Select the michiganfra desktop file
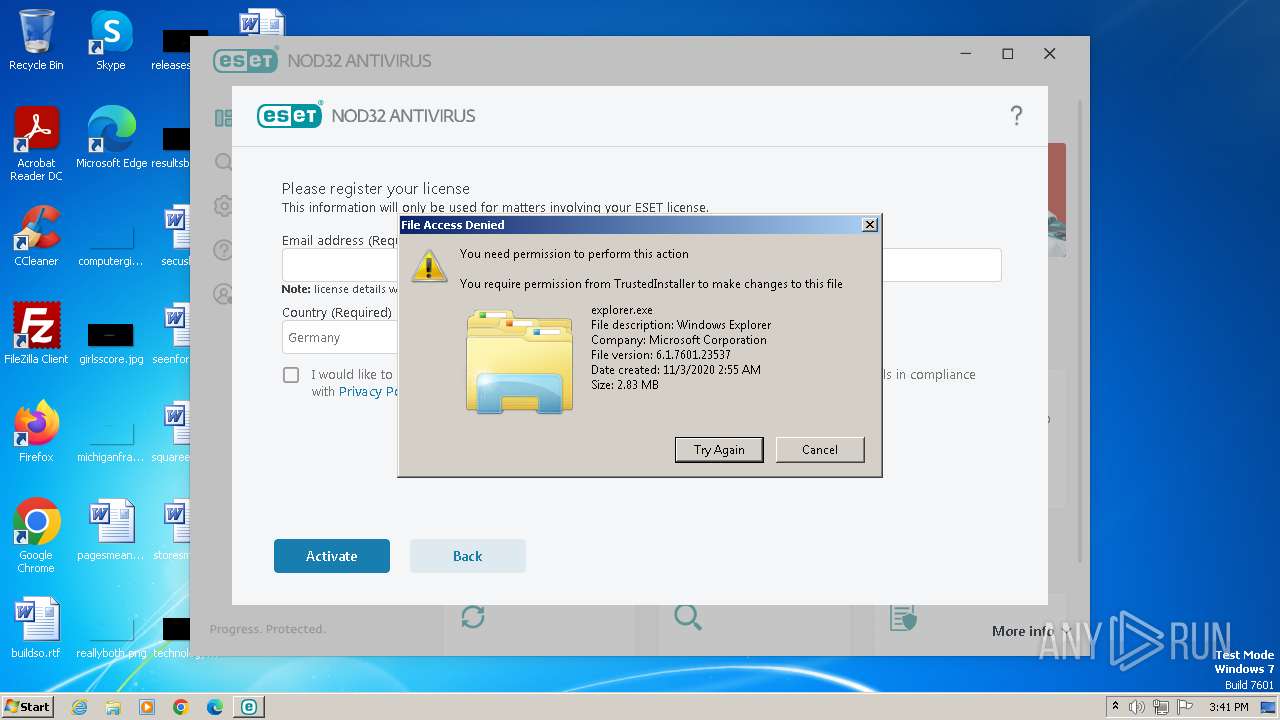Viewport: 1280px width, 720px height. coord(111,438)
